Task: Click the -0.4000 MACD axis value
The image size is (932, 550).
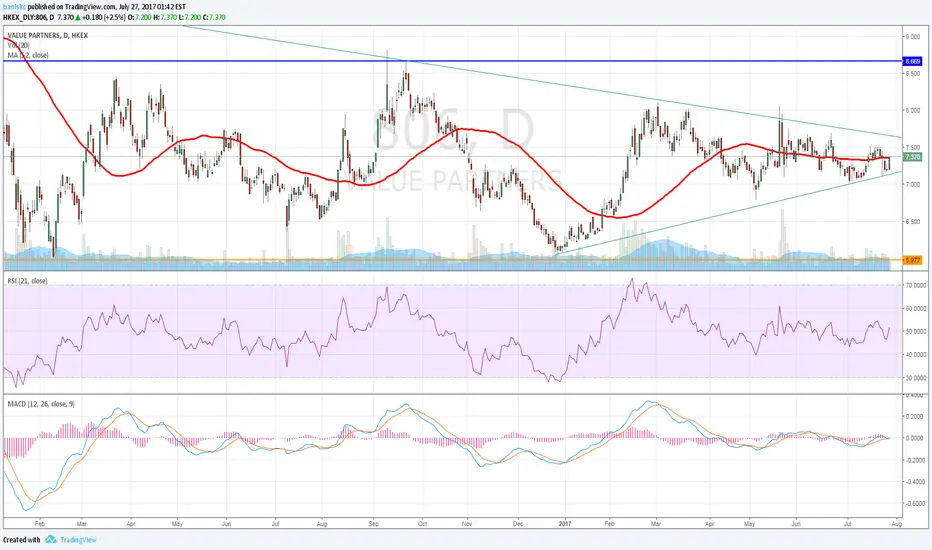Action: click(x=914, y=482)
